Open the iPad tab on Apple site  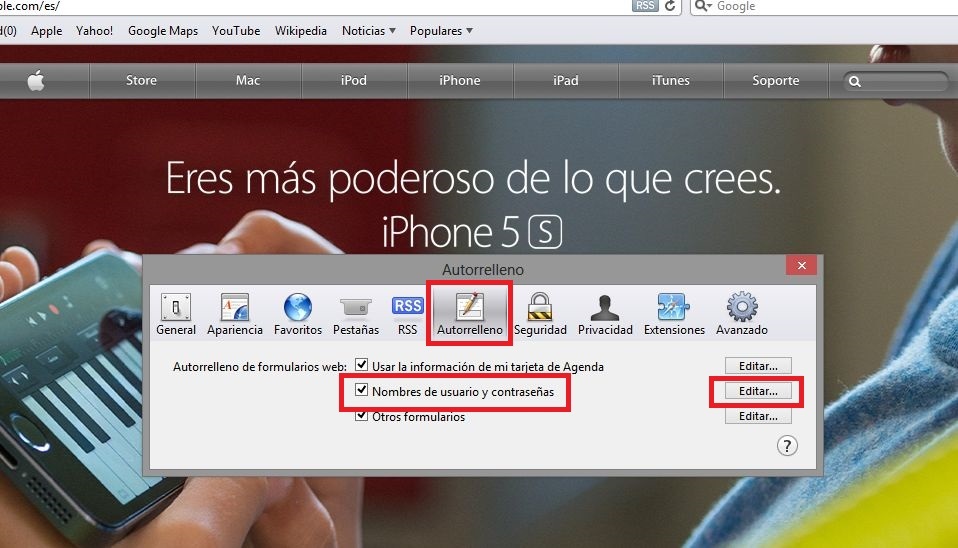tap(566, 80)
